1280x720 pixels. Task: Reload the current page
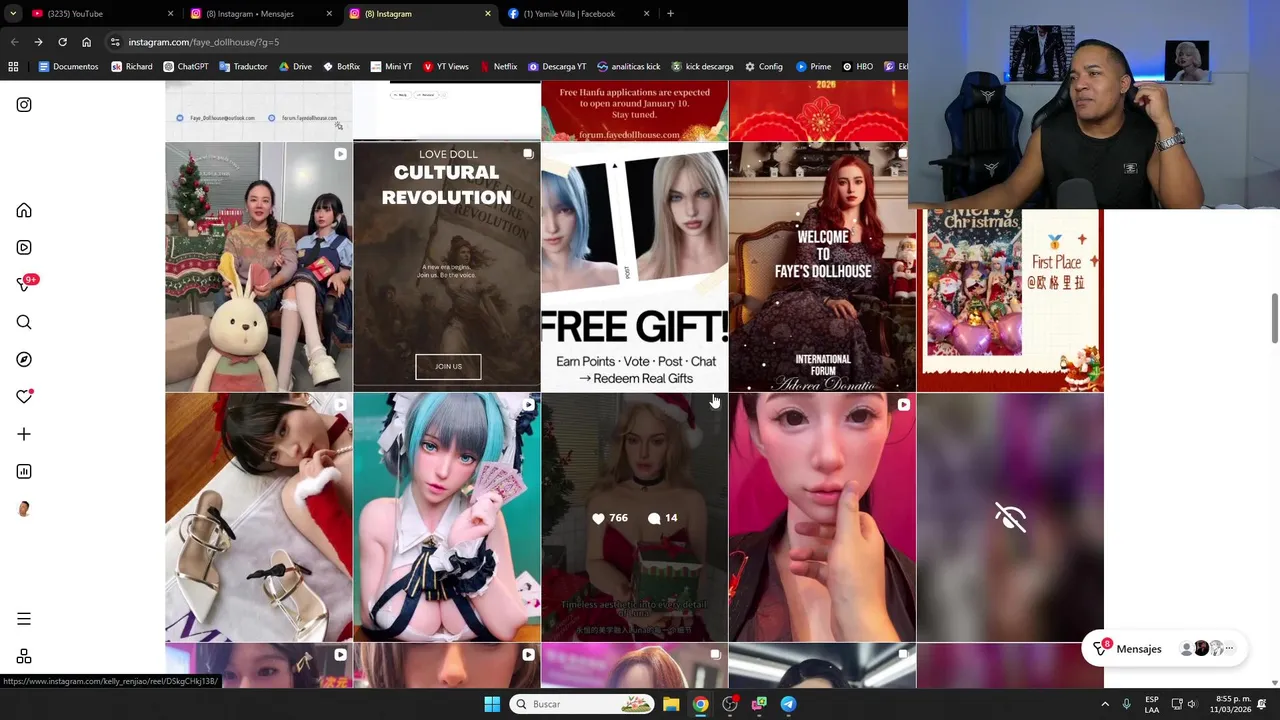tap(62, 42)
